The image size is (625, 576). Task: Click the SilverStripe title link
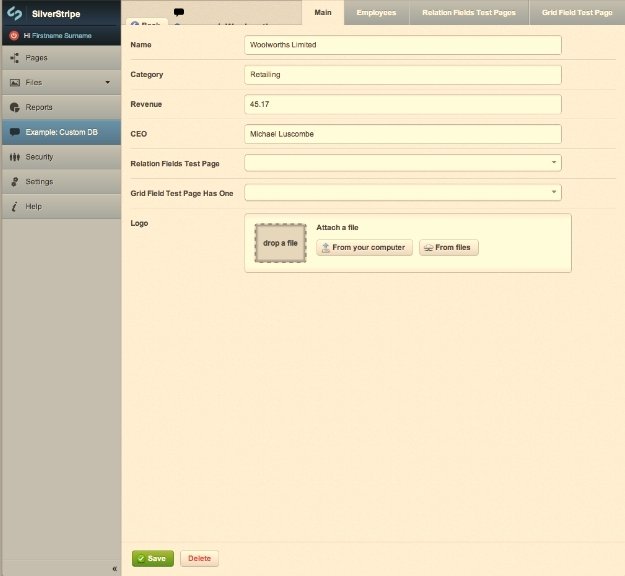tap(56, 14)
